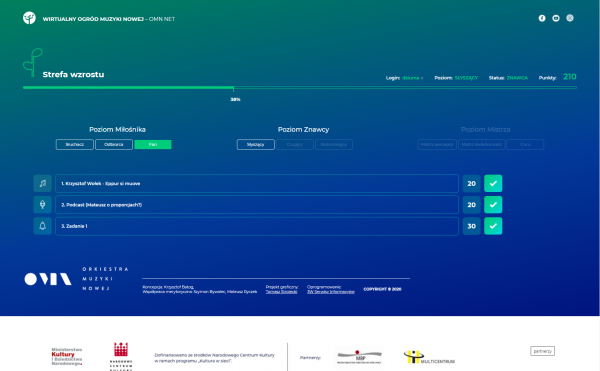Viewport: 600px width, 371px height.
Task: Click the OMN NET tree logo
Action: [x=29, y=18]
